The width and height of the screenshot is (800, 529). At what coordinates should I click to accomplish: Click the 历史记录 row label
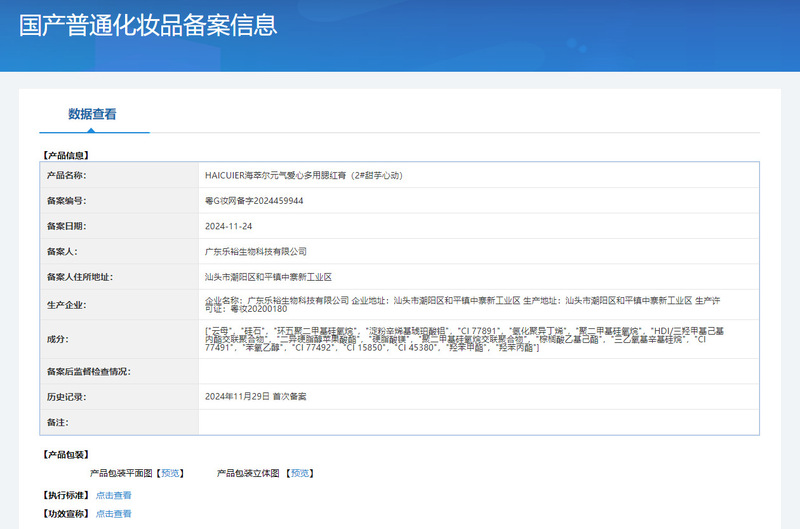tap(66, 397)
